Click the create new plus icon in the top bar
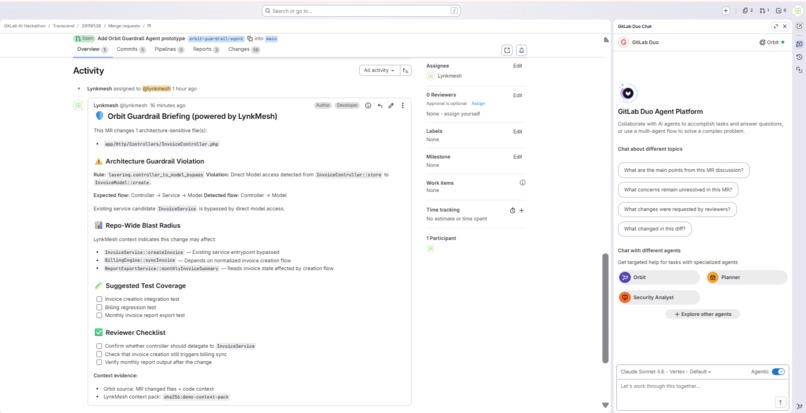Viewport: 806px width, 413px height. click(x=725, y=11)
